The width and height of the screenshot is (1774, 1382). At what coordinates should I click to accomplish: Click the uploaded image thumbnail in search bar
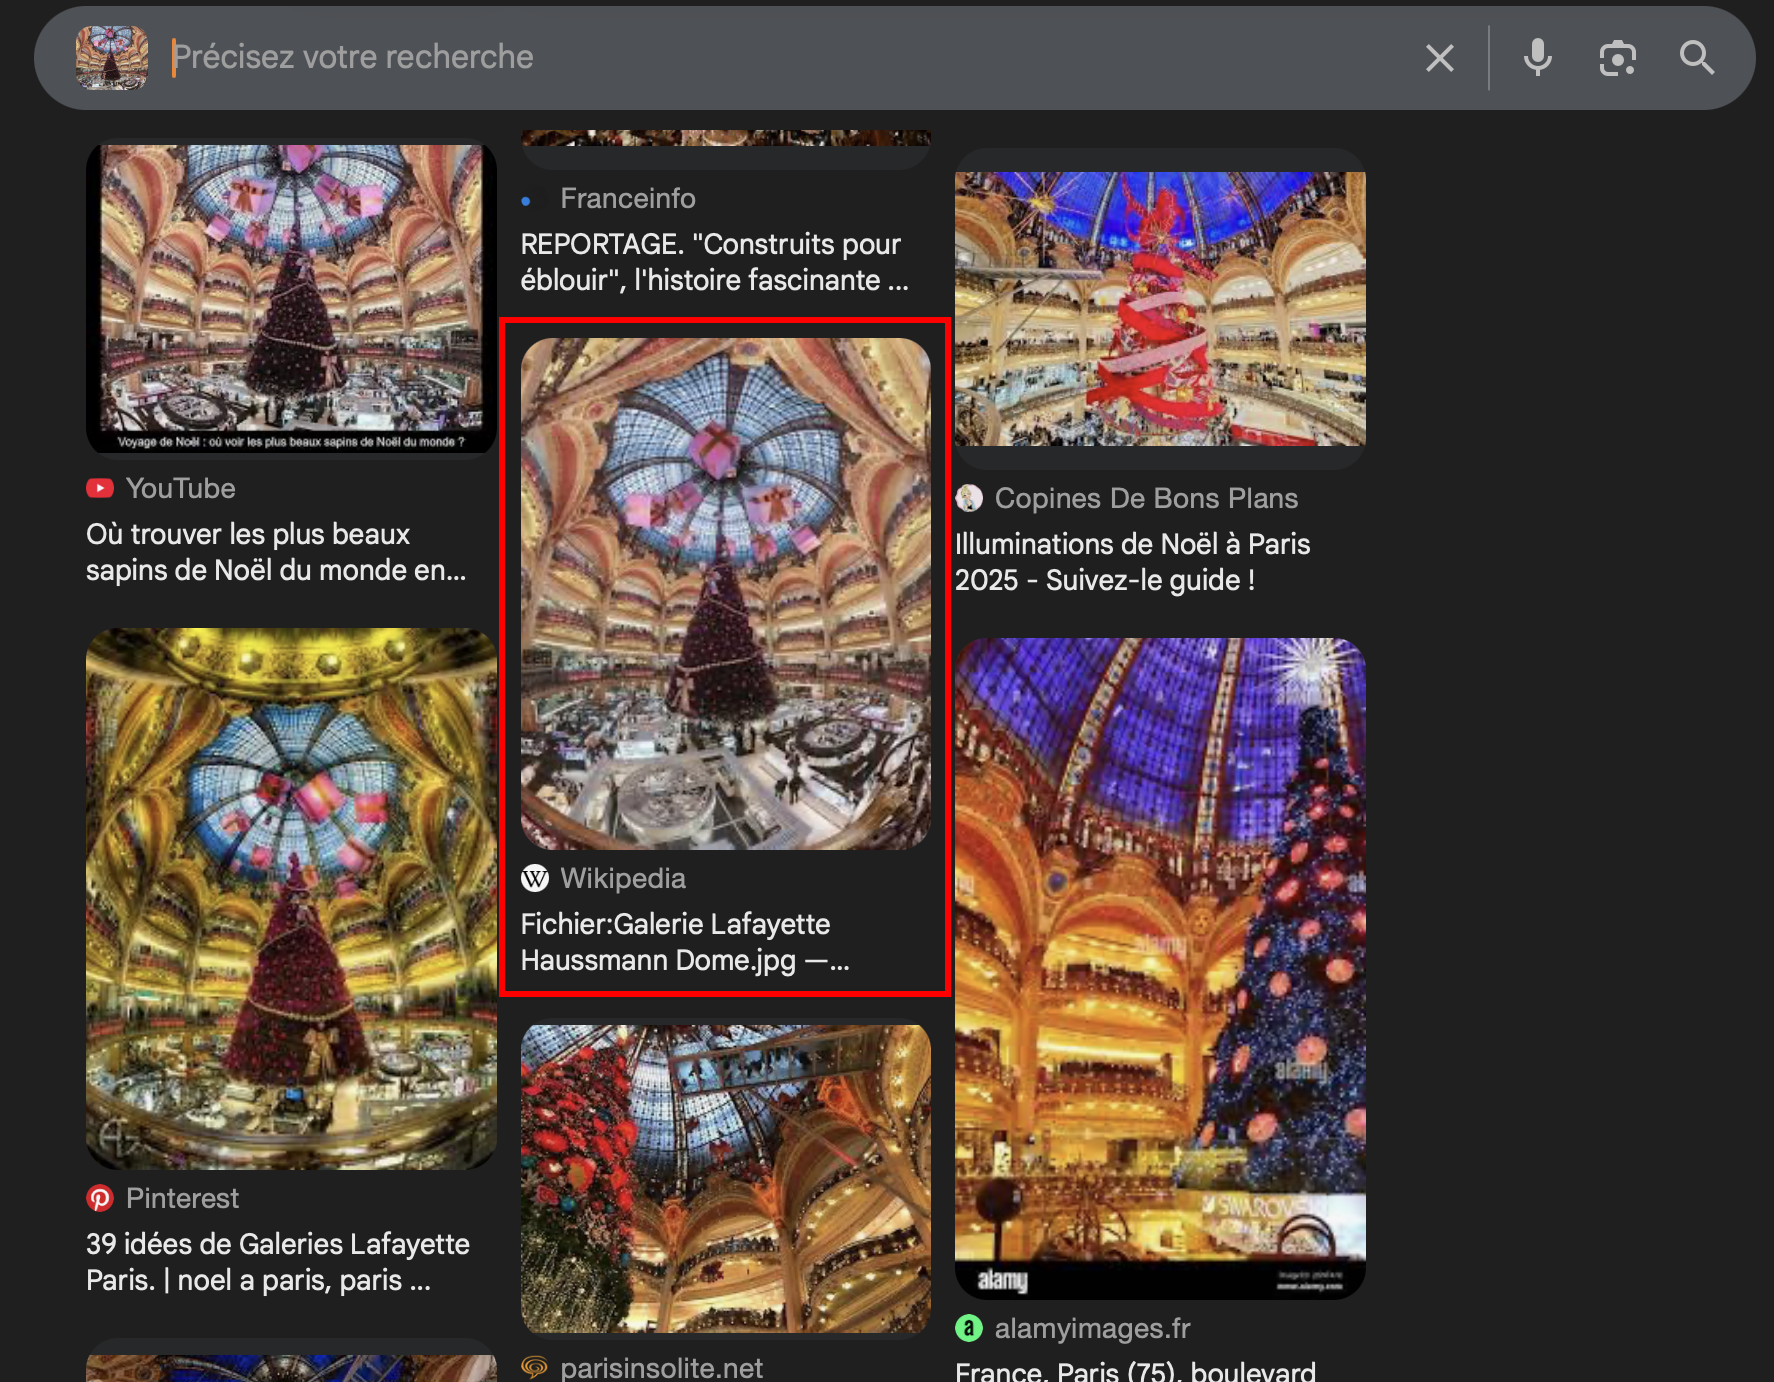click(112, 58)
